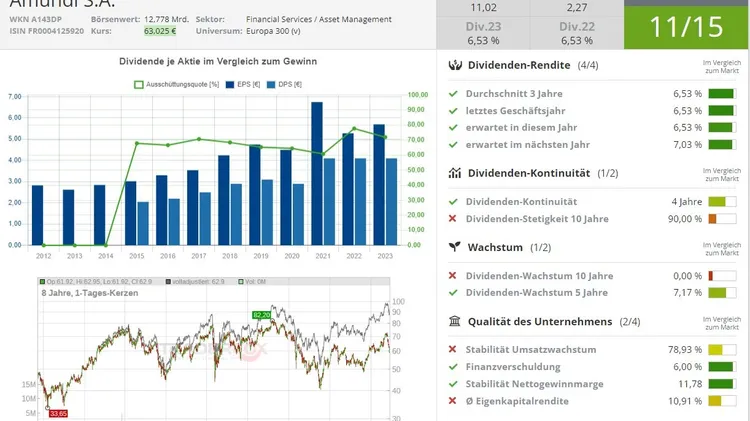Image resolution: width=750 pixels, height=421 pixels.
Task: Click the highlighted Kurs value 63,025 €
Action: click(x=160, y=31)
